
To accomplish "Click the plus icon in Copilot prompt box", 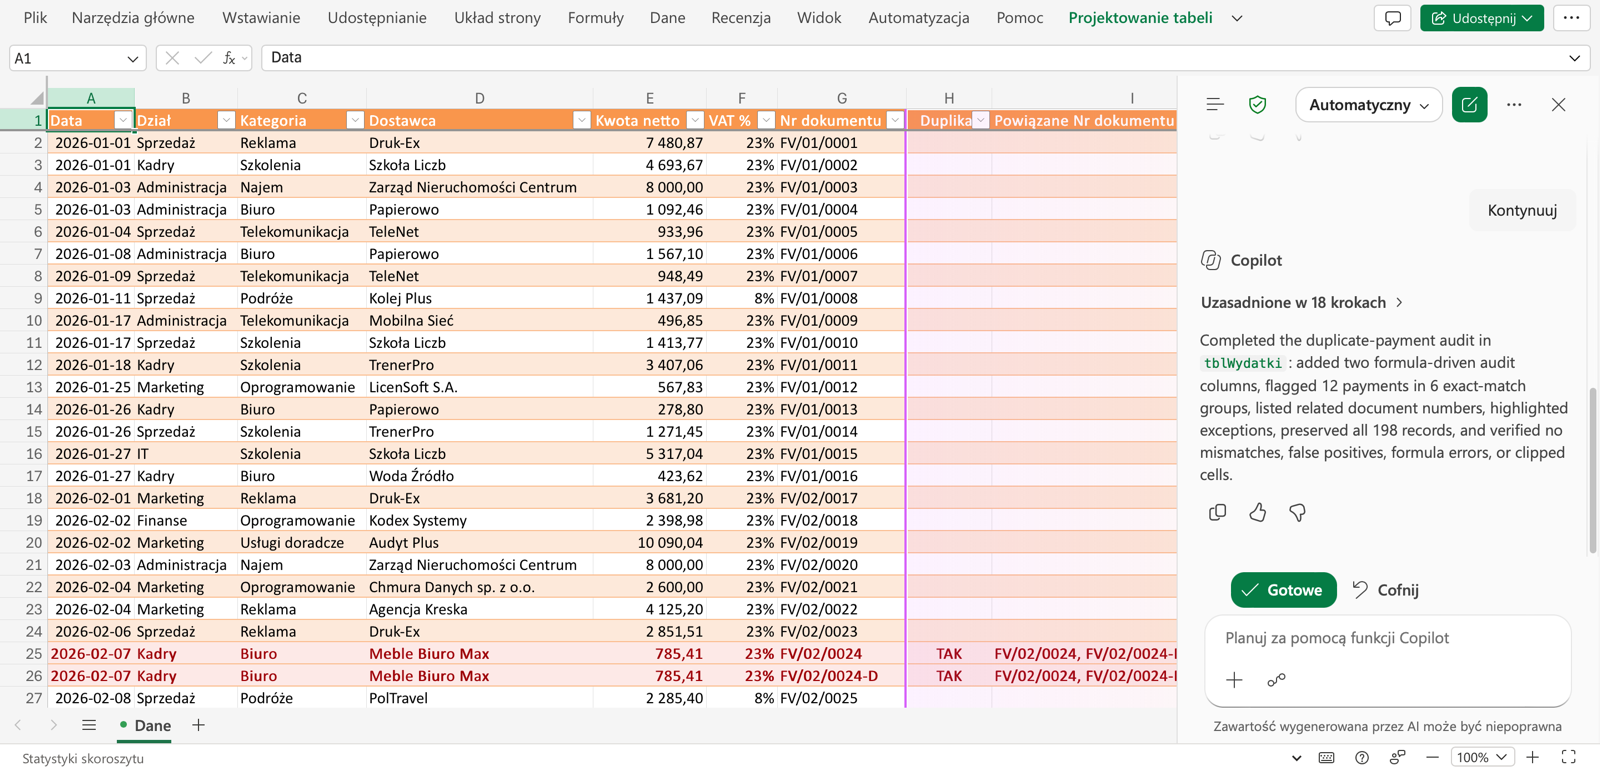I will (x=1234, y=680).
